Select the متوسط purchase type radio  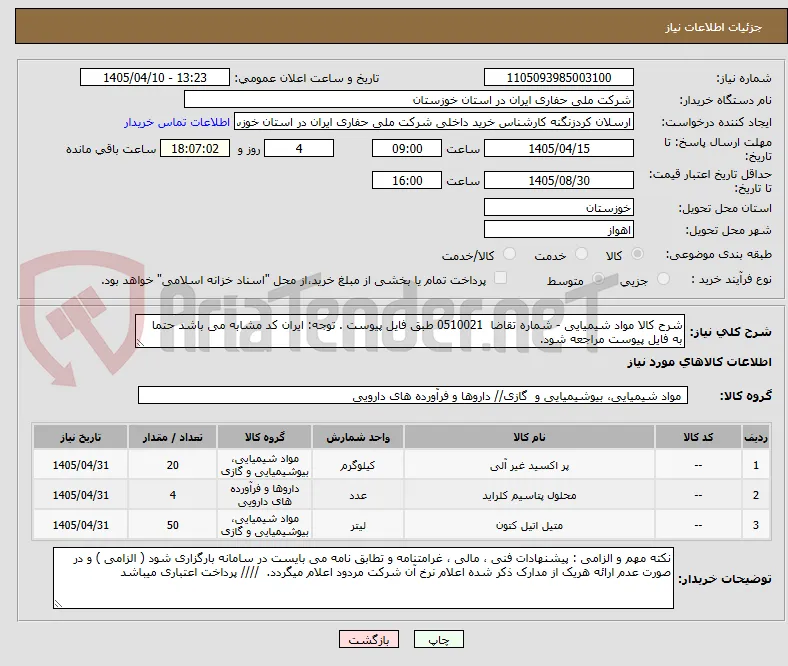coord(598,278)
